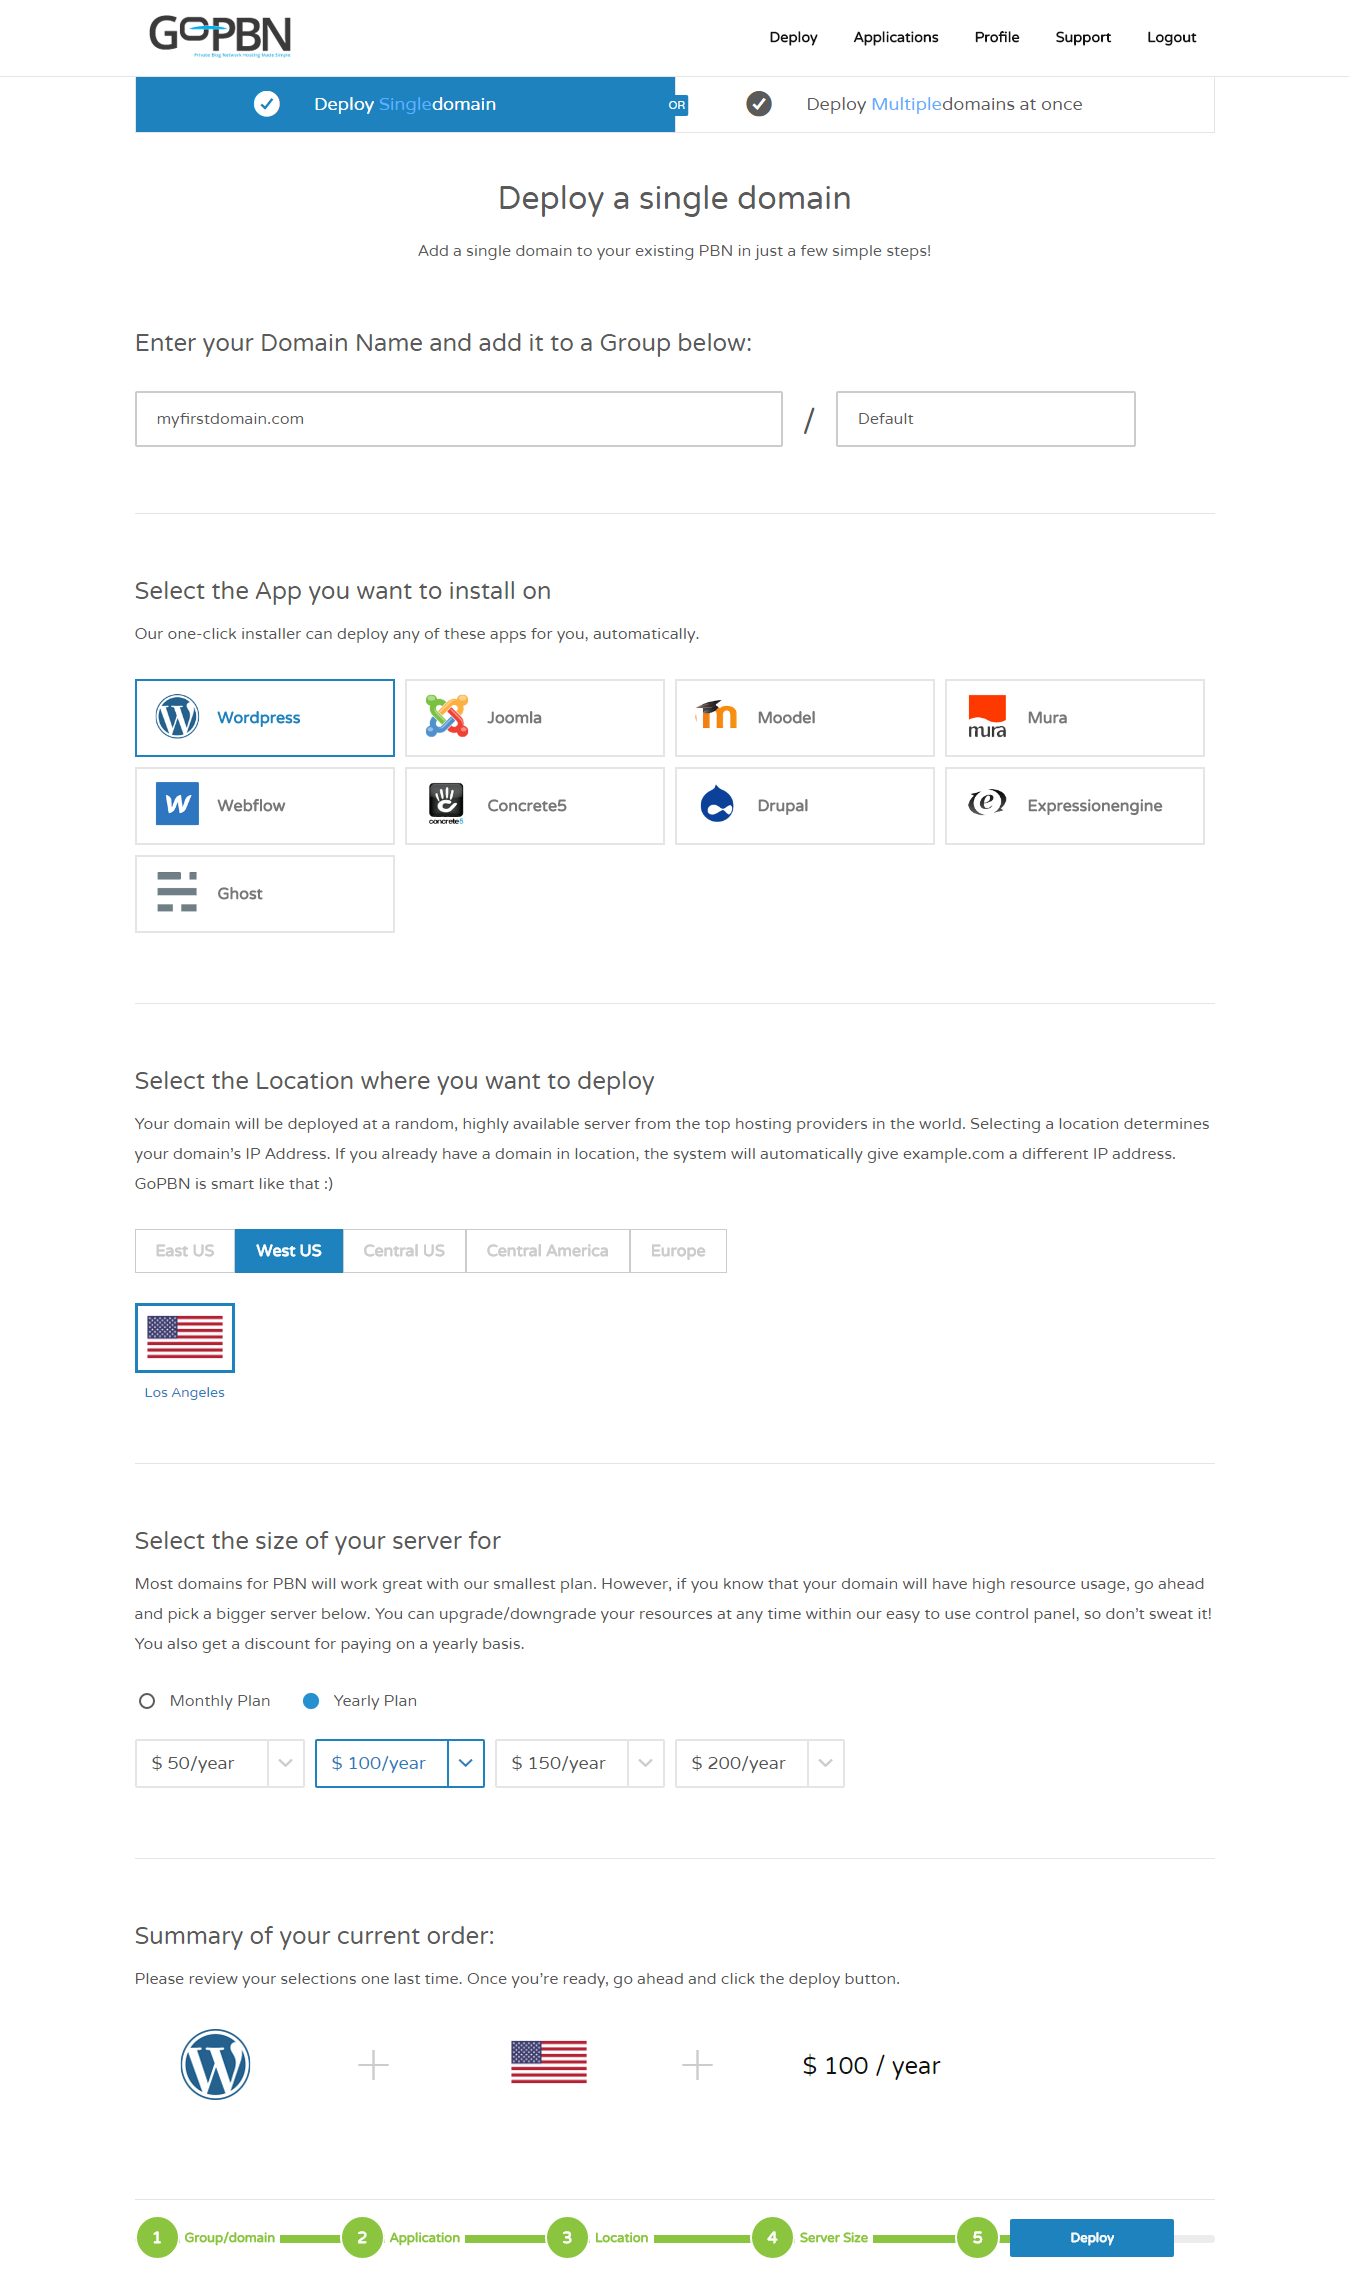1349x2290 pixels.
Task: Switch to the Europe location tab
Action: (x=678, y=1251)
